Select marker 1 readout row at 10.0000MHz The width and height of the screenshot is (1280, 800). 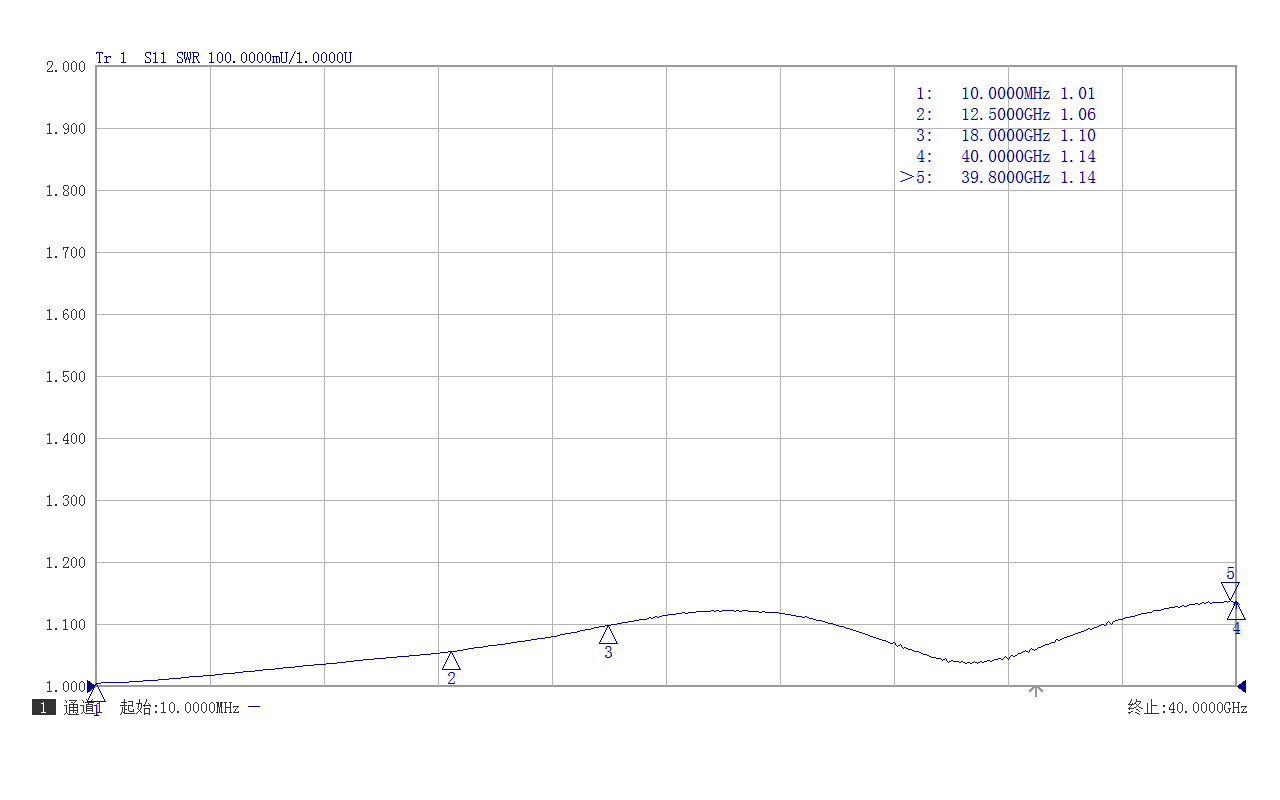[x=1005, y=94]
